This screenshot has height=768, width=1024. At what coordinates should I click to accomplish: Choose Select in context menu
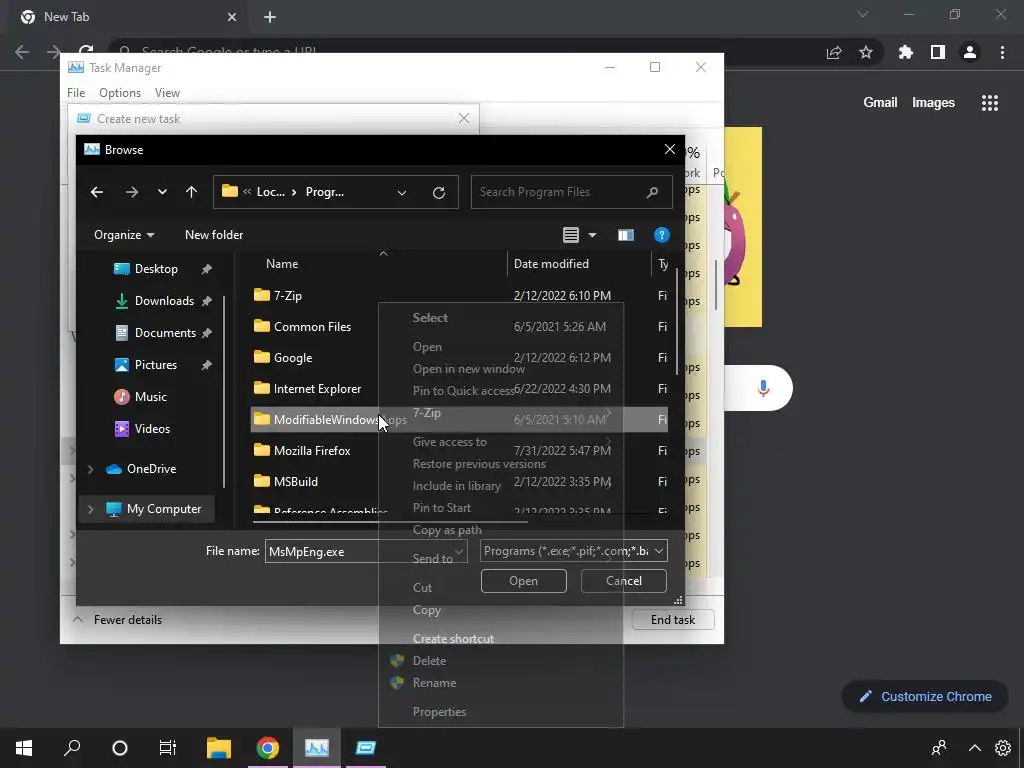pyautogui.click(x=430, y=318)
